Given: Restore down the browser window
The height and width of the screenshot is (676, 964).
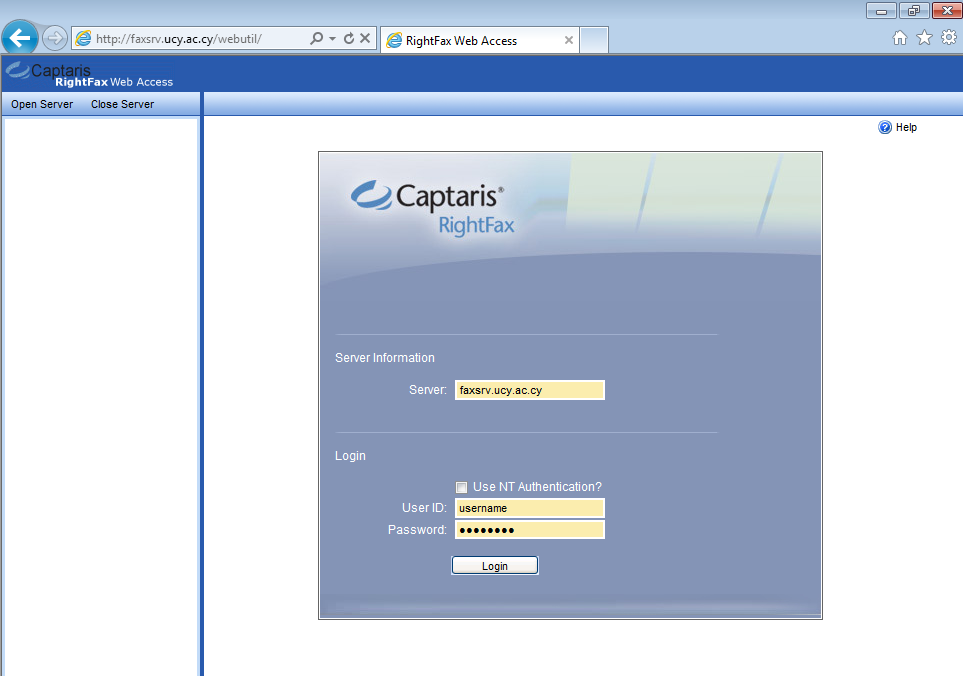Looking at the screenshot, I should coord(914,10).
